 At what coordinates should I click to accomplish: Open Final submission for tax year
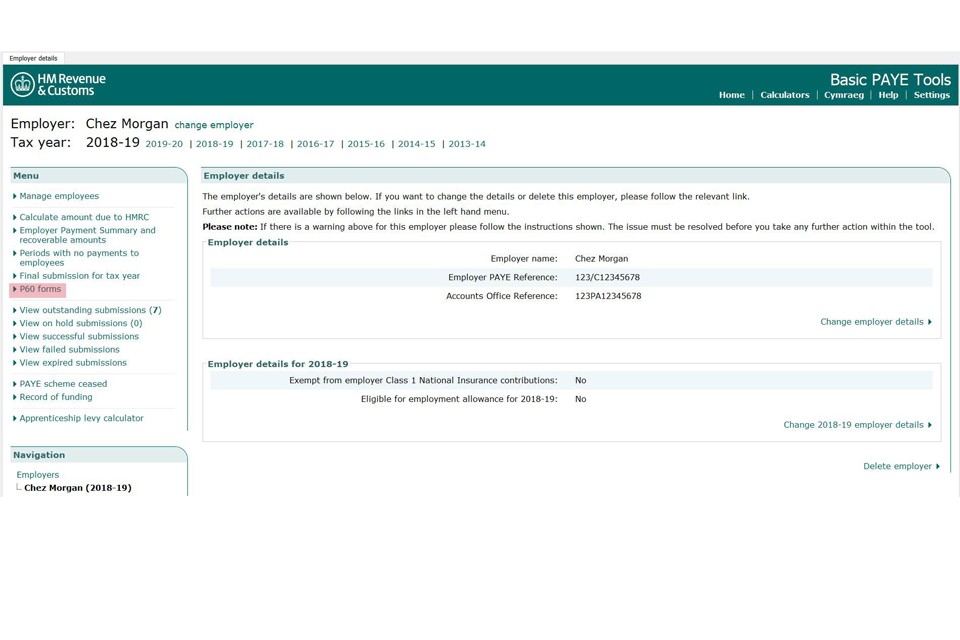click(80, 276)
